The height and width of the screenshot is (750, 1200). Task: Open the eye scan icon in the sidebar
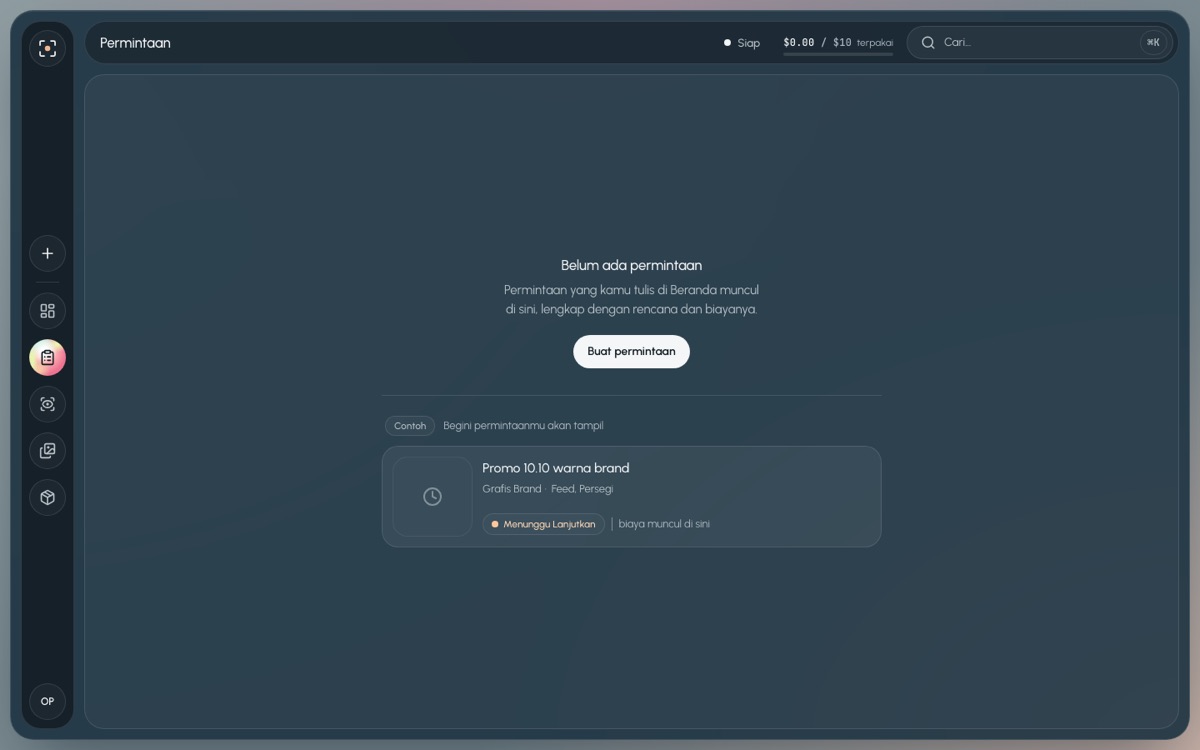point(47,404)
